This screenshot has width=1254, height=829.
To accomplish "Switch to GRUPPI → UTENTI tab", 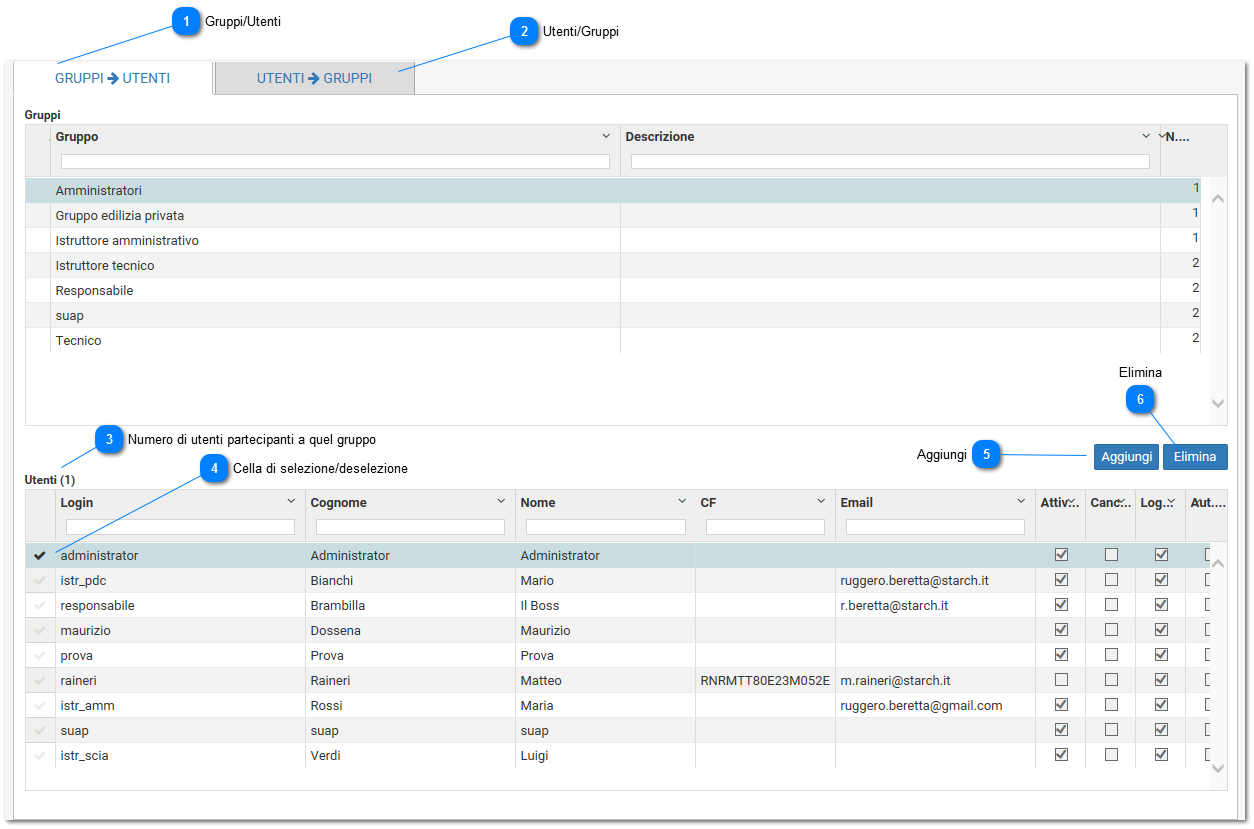I will coord(112,78).
